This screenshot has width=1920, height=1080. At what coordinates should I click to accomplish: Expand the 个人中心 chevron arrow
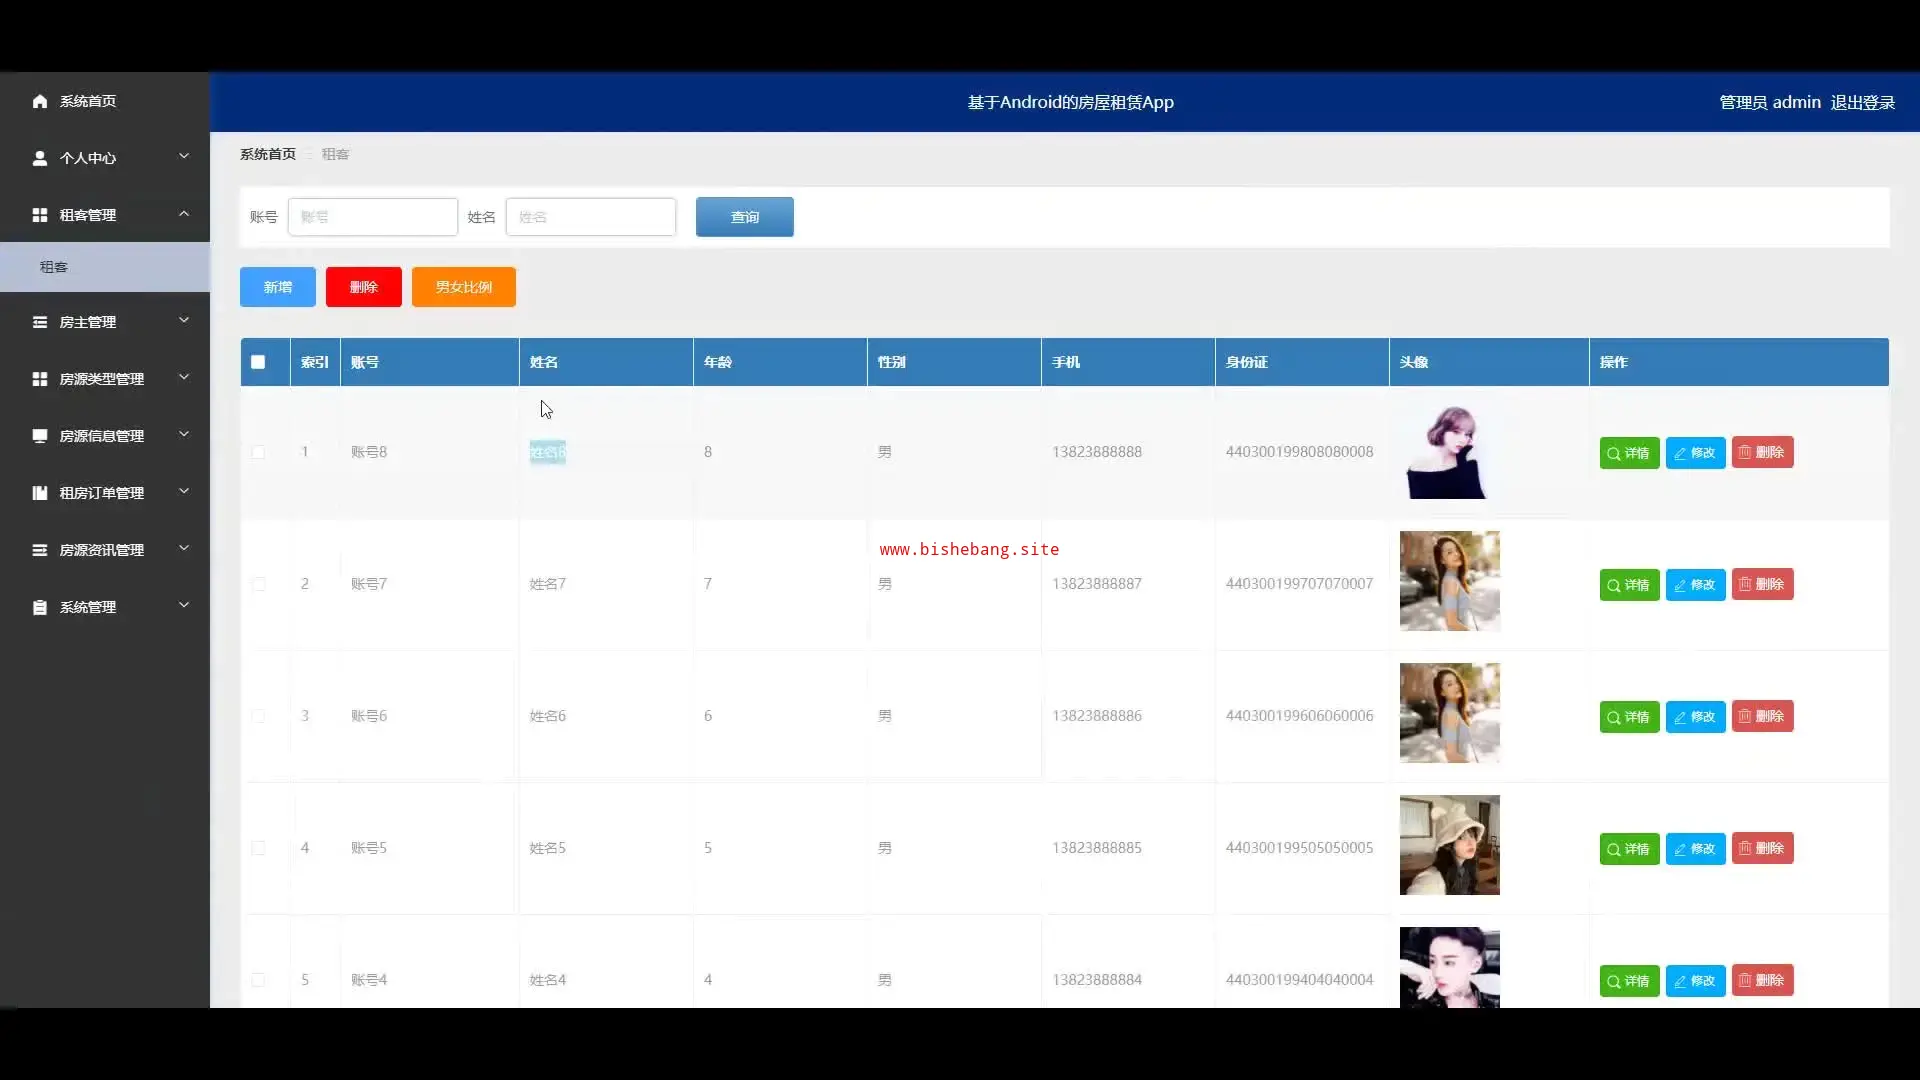pyautogui.click(x=184, y=156)
